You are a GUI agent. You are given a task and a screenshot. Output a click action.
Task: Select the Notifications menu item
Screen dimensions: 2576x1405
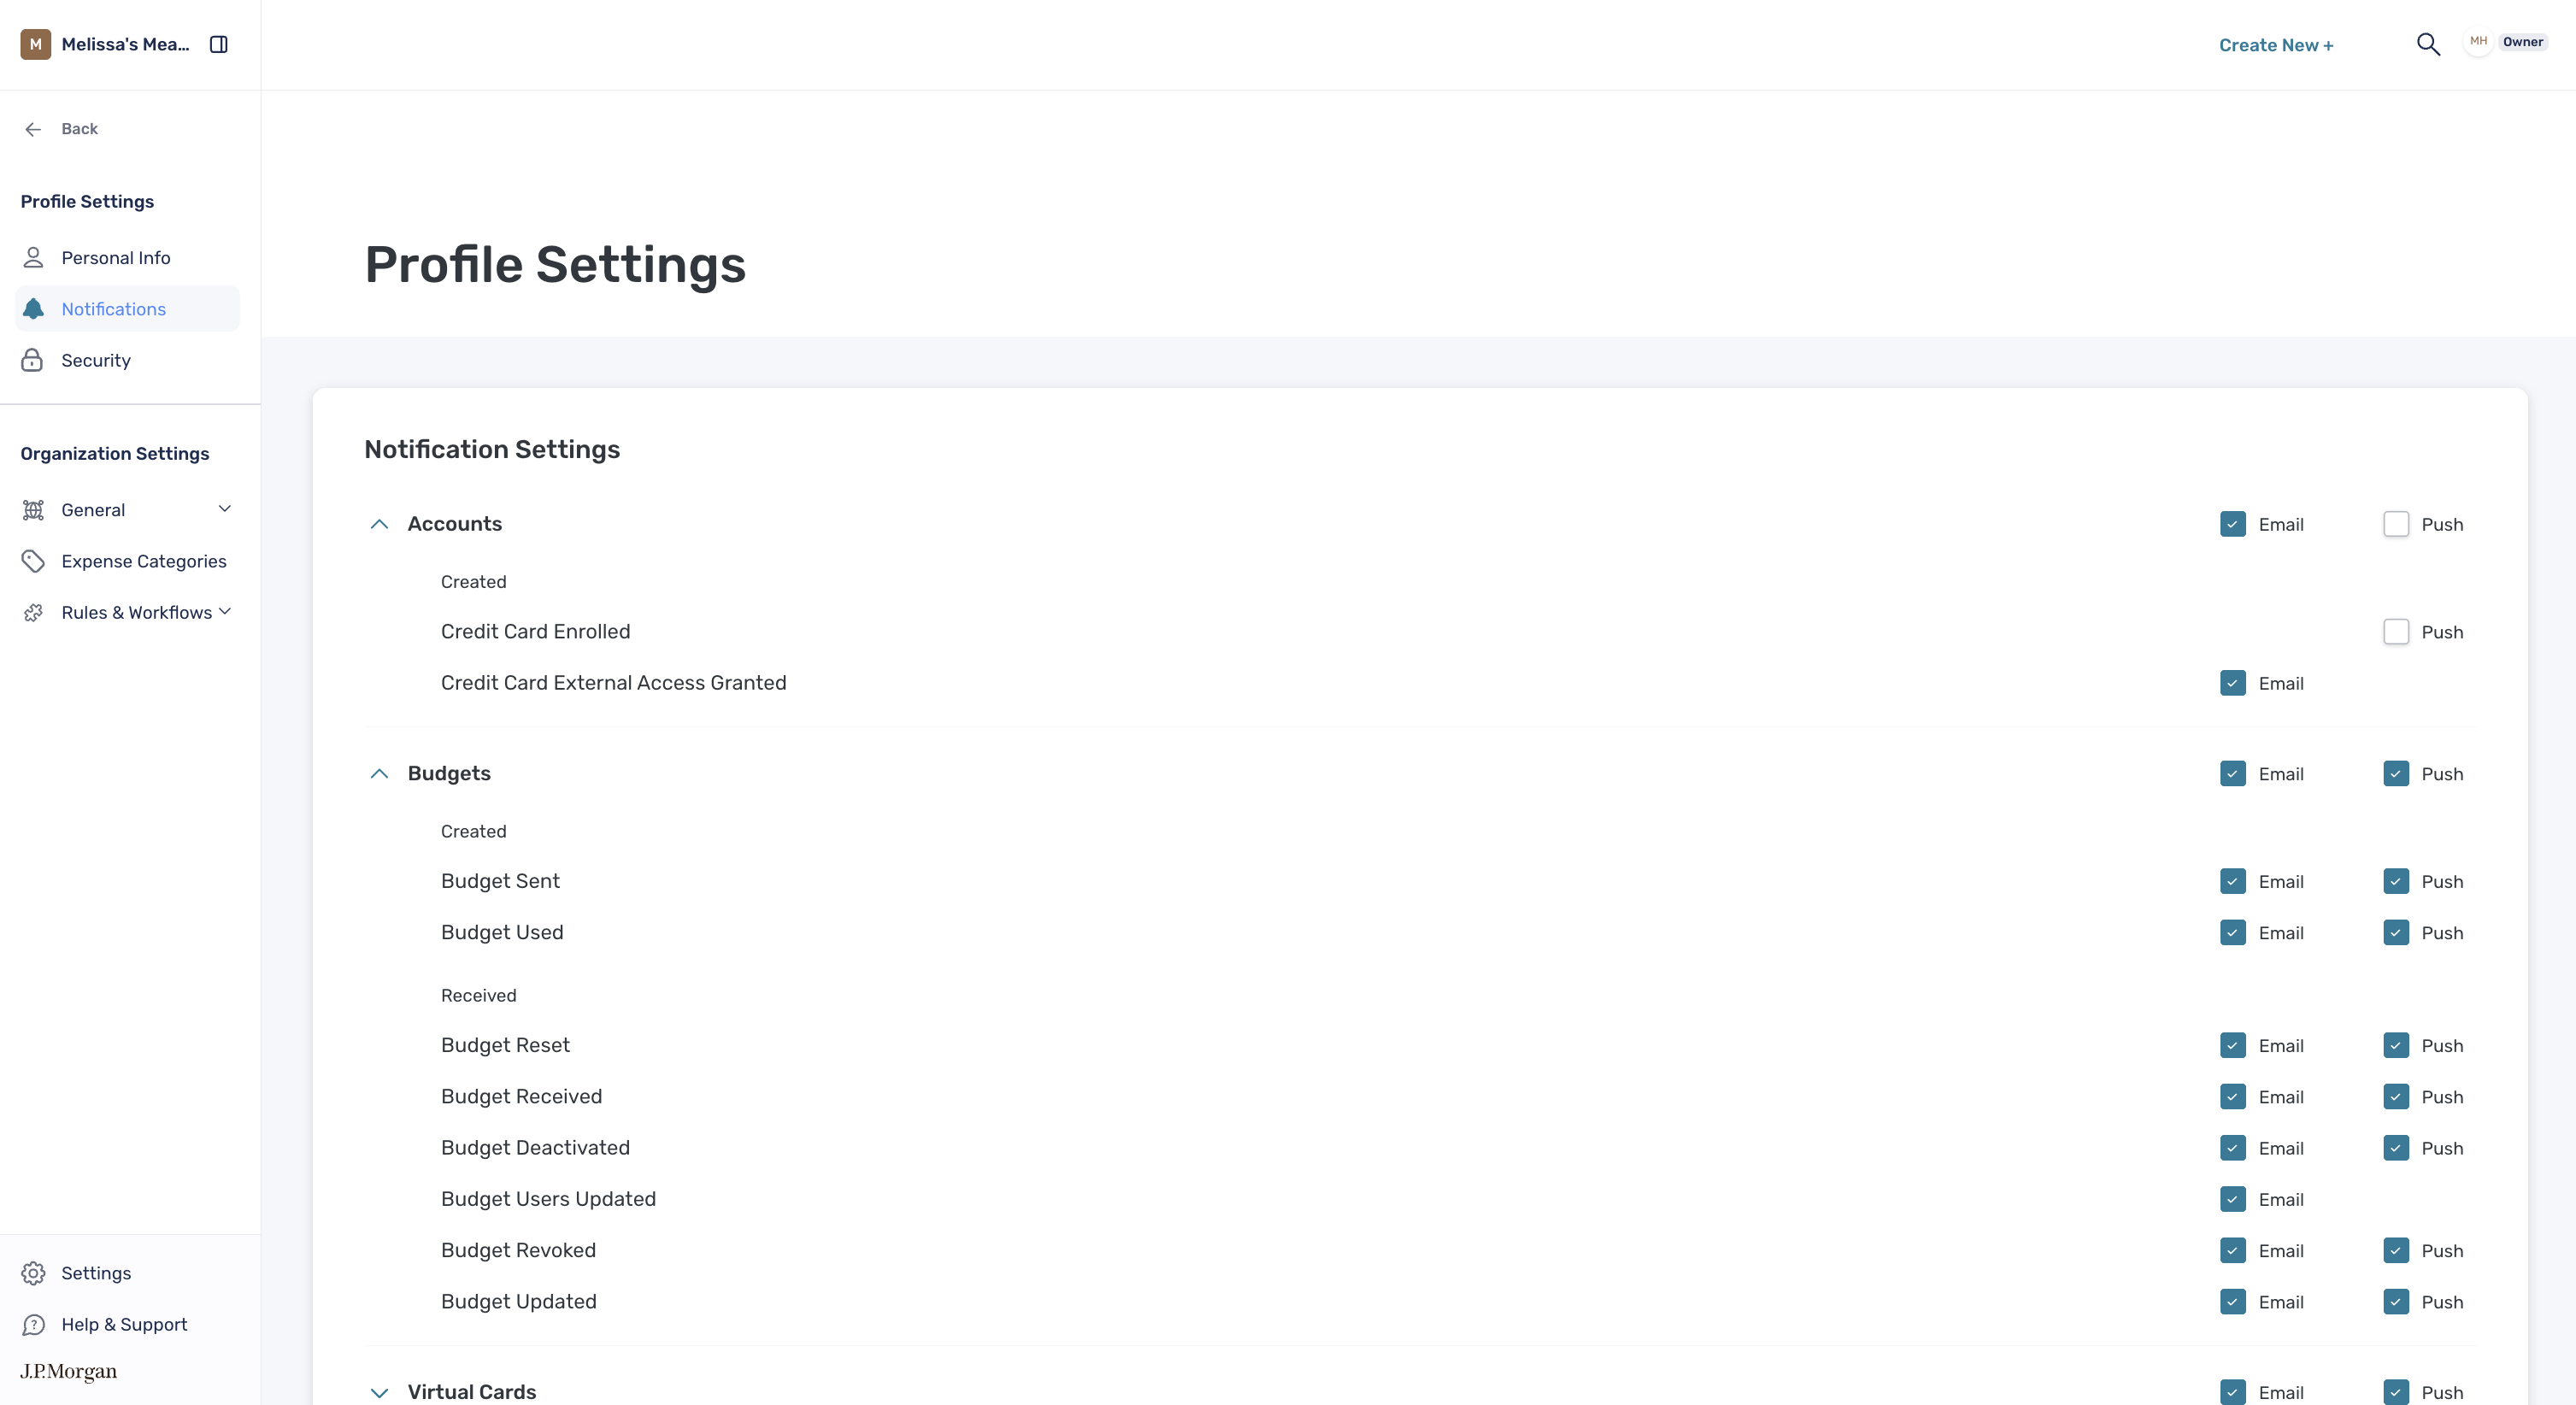point(128,309)
